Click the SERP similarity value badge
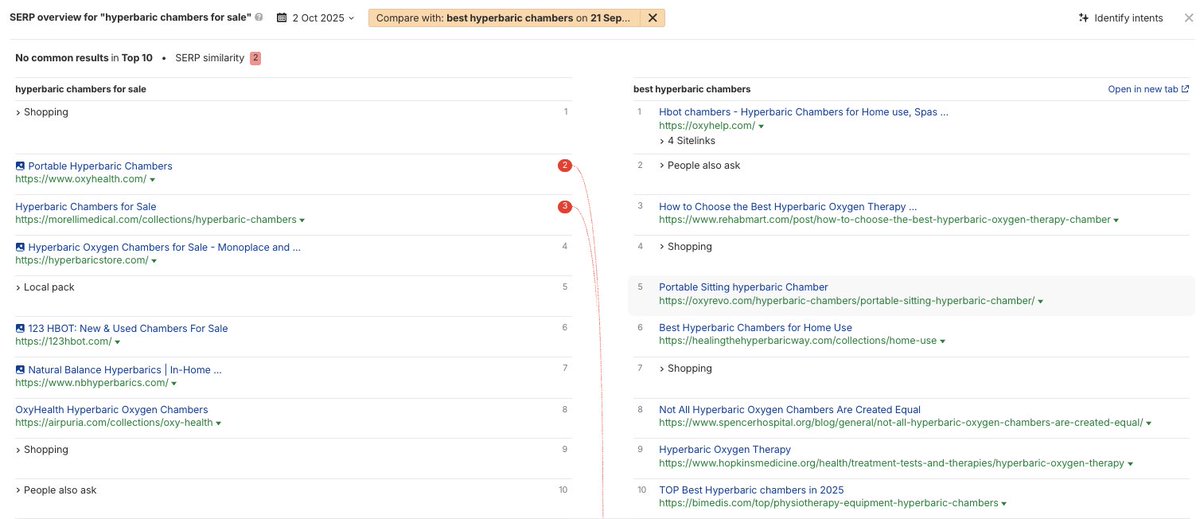 (x=255, y=58)
